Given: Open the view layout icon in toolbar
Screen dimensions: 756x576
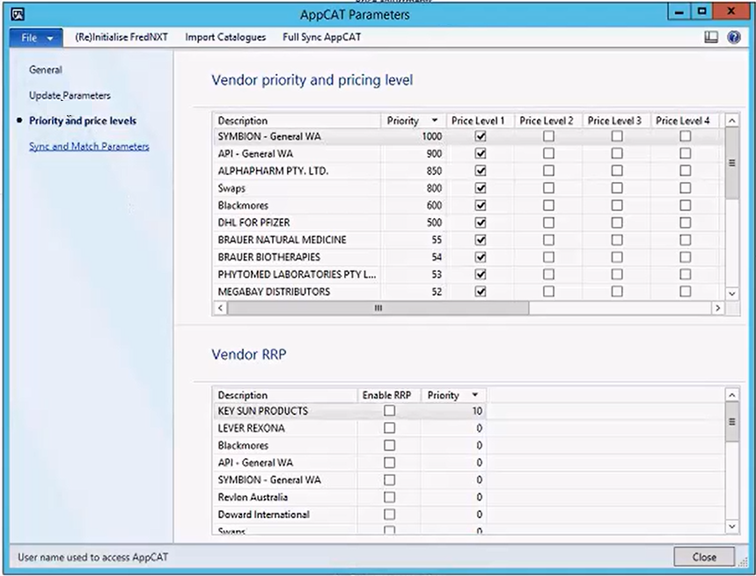Looking at the screenshot, I should click(711, 37).
